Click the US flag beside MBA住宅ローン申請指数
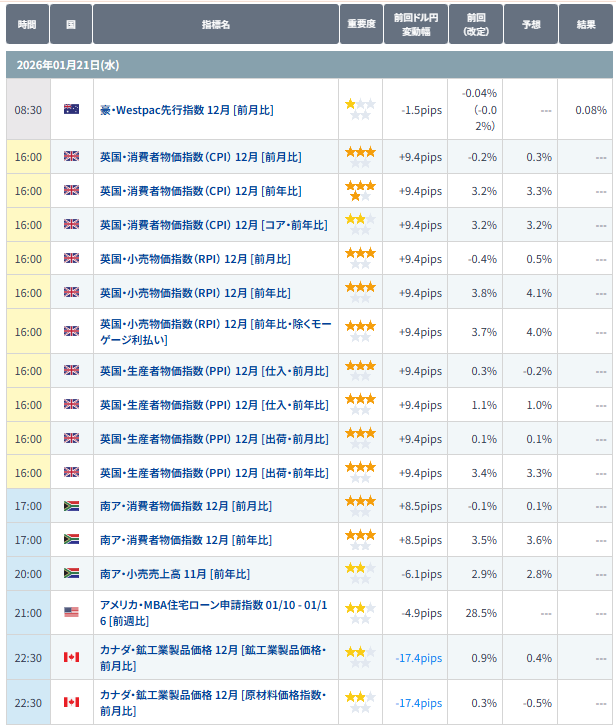The width and height of the screenshot is (616, 727). (71, 612)
